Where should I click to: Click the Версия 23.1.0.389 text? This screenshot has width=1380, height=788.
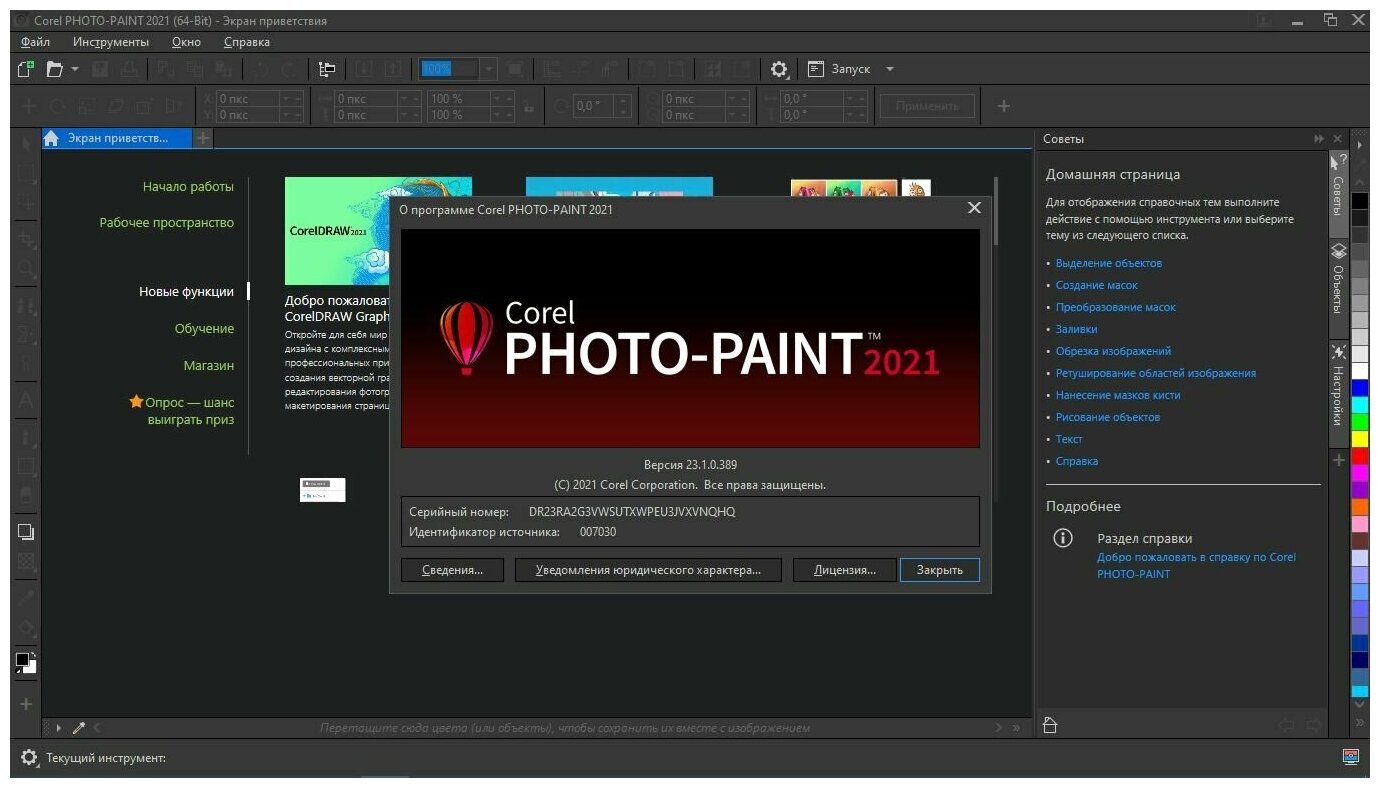[691, 465]
